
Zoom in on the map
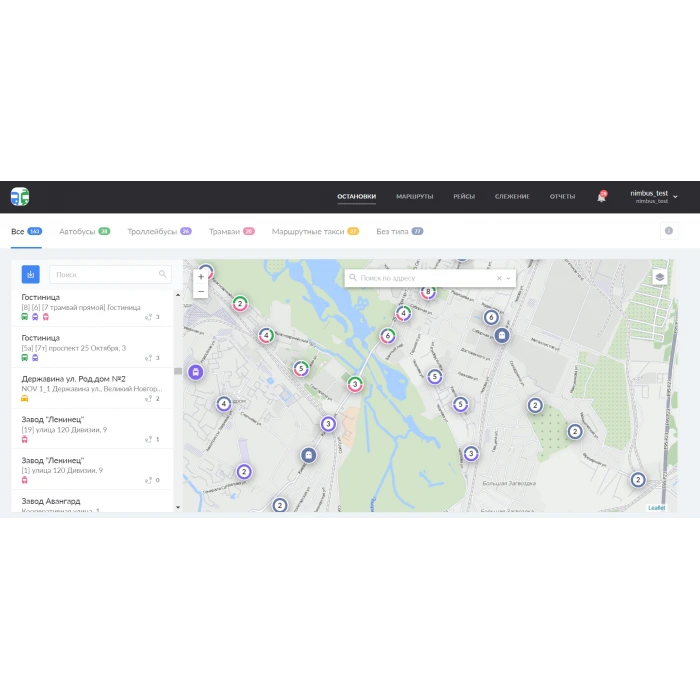click(x=201, y=276)
